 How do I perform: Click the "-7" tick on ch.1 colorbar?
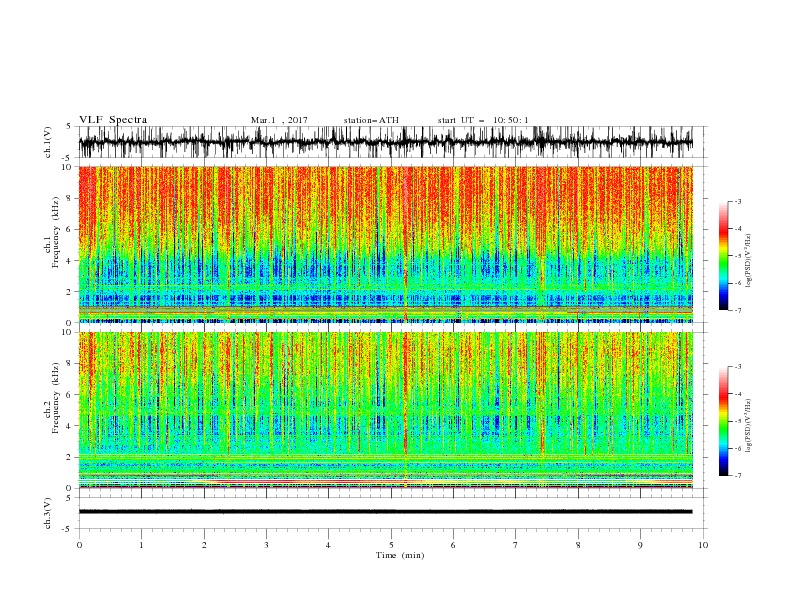[x=738, y=311]
